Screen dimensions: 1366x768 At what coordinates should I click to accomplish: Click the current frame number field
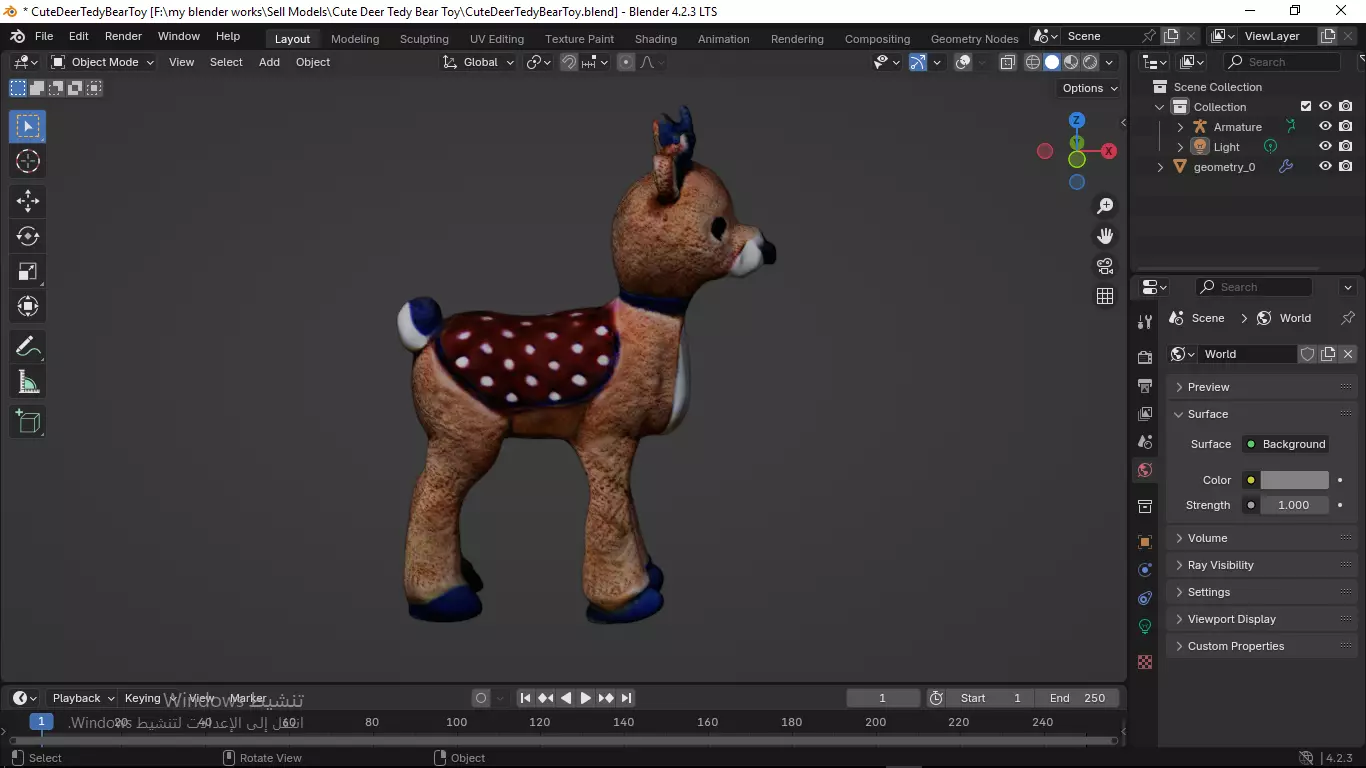pos(883,698)
